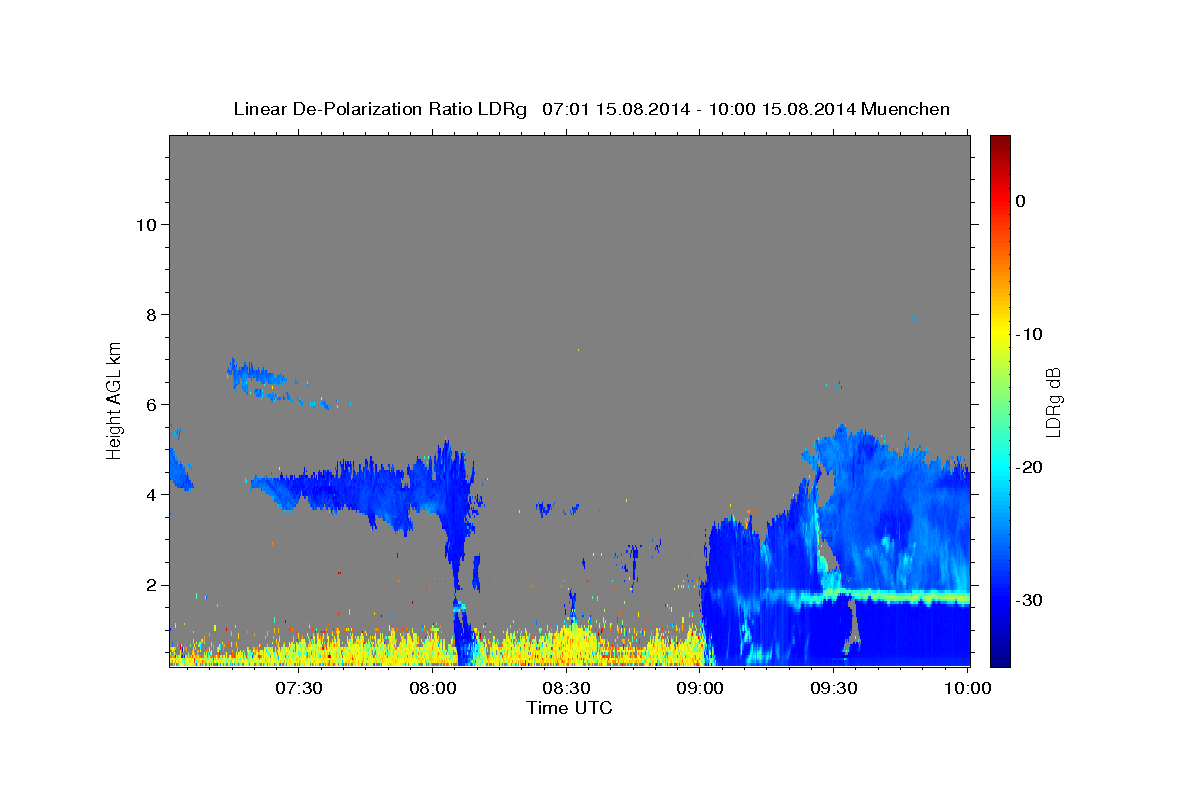1200x800 pixels.
Task: Click the height tick label 6
Action: (x=151, y=404)
